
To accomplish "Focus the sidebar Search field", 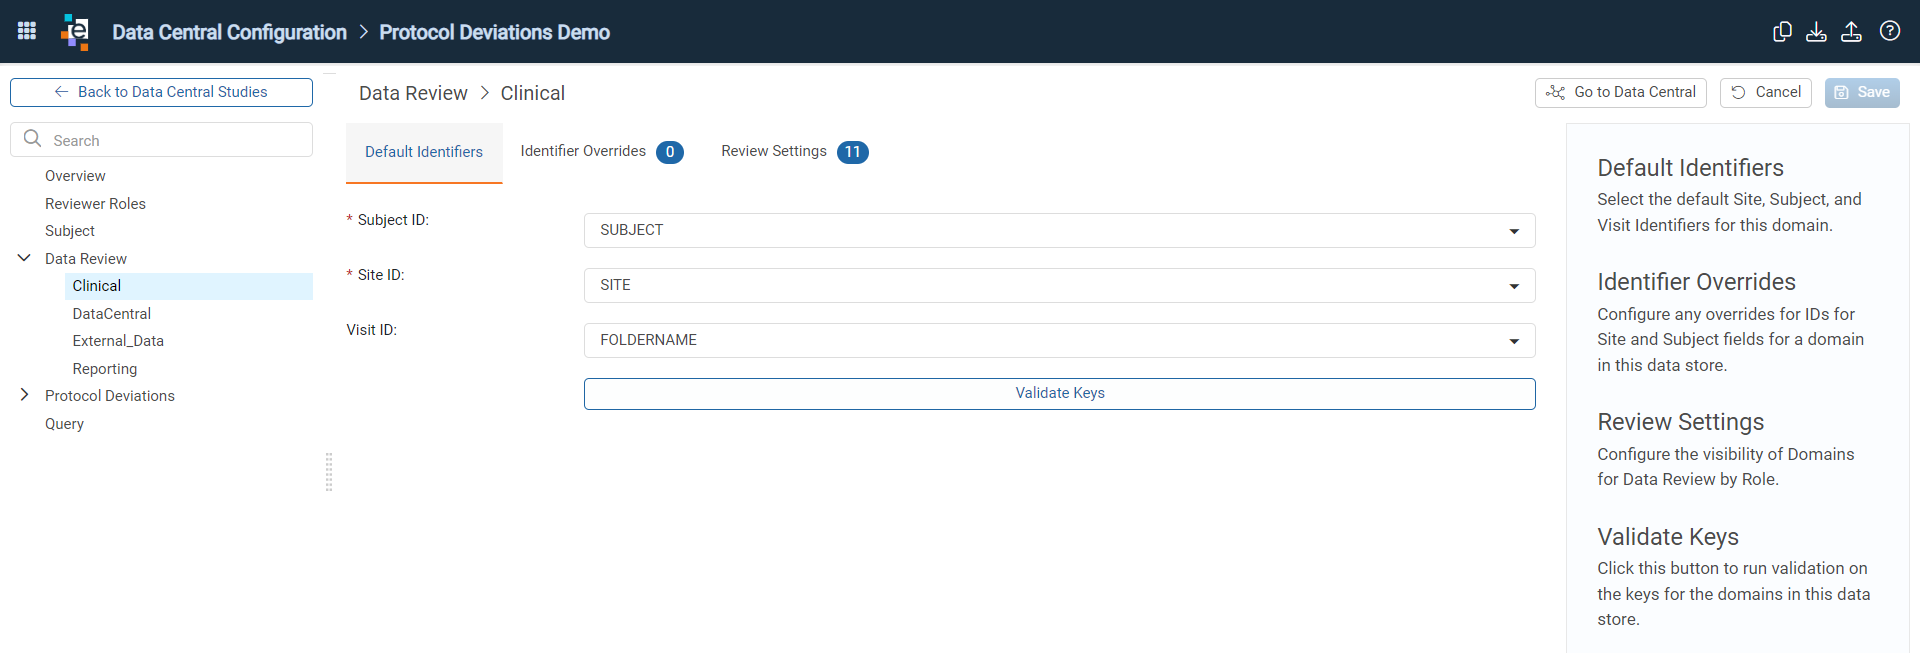I will 161,140.
